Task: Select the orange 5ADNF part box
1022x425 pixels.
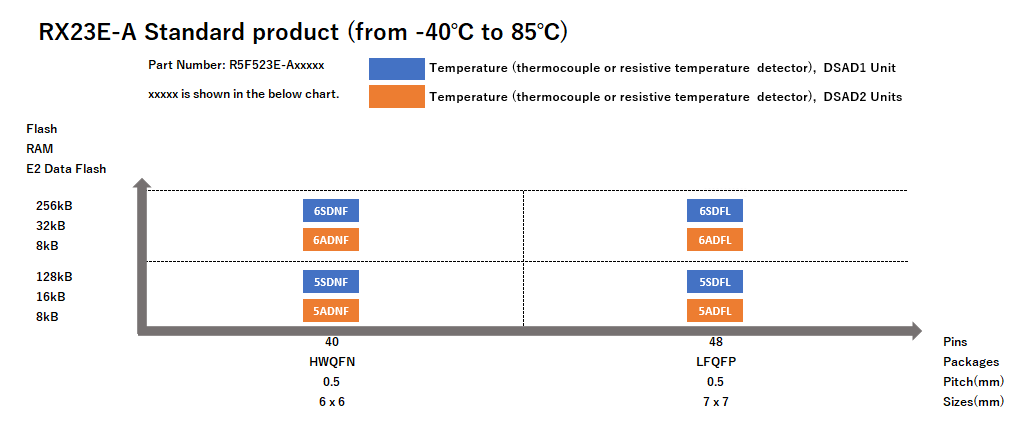Action: pos(331,311)
